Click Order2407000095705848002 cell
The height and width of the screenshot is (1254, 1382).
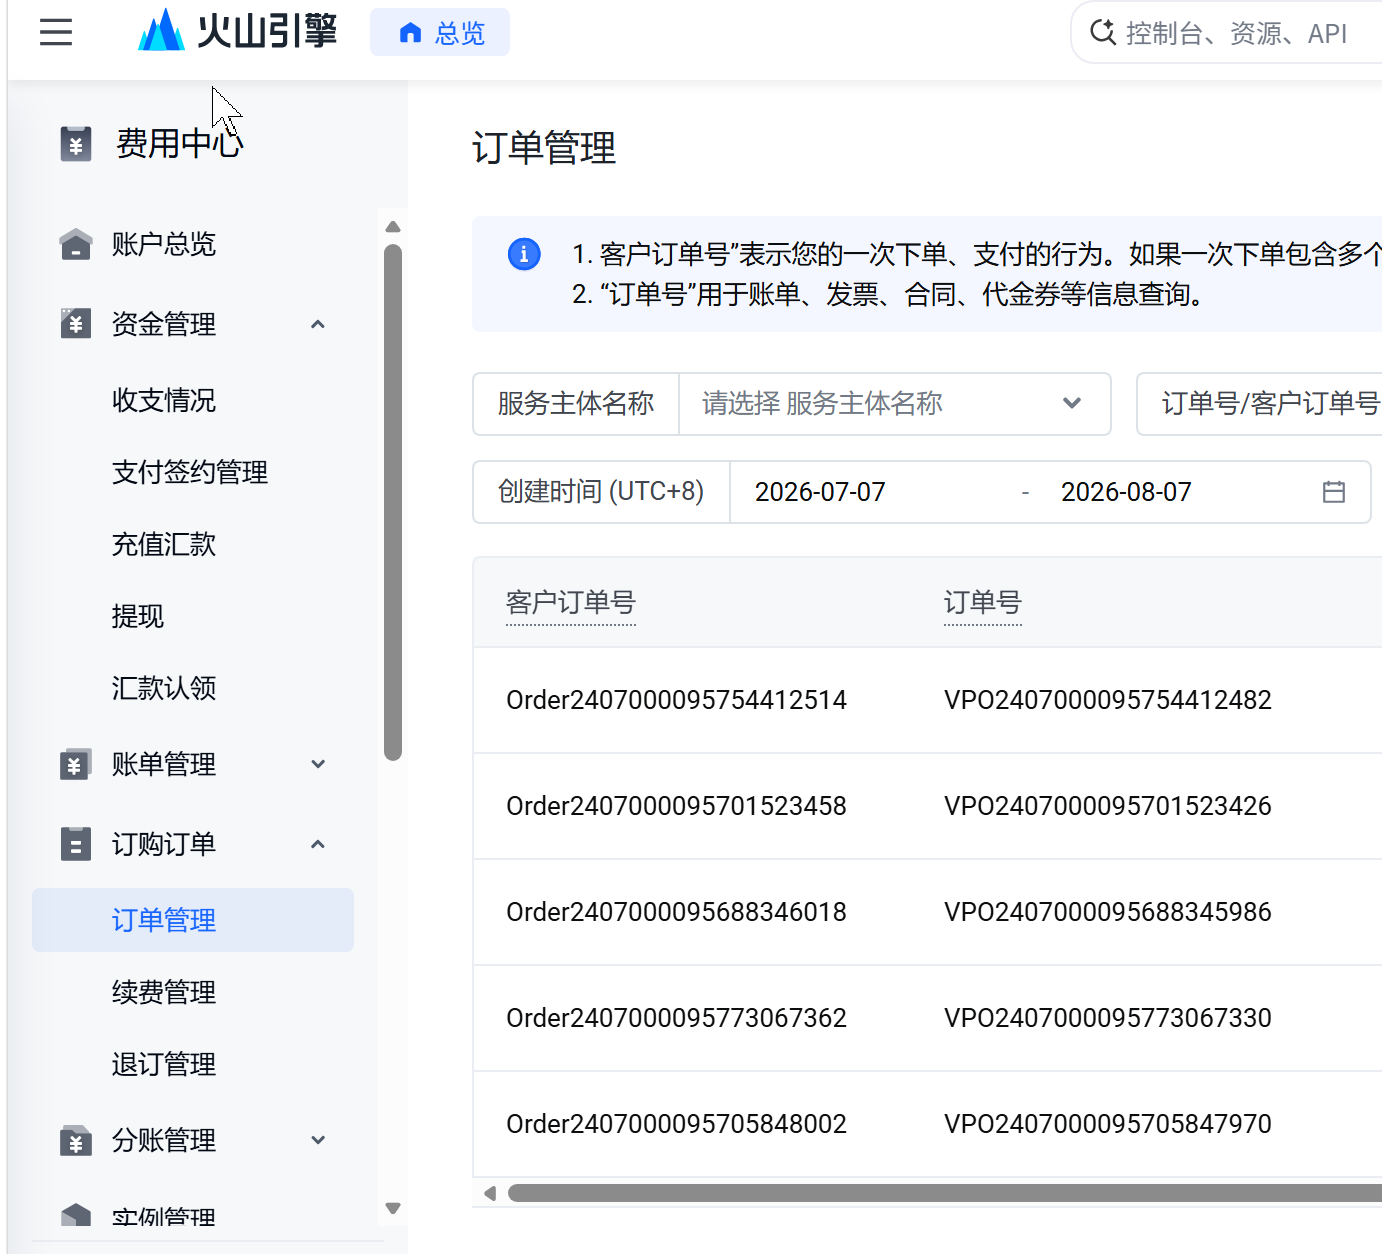[x=676, y=1124]
